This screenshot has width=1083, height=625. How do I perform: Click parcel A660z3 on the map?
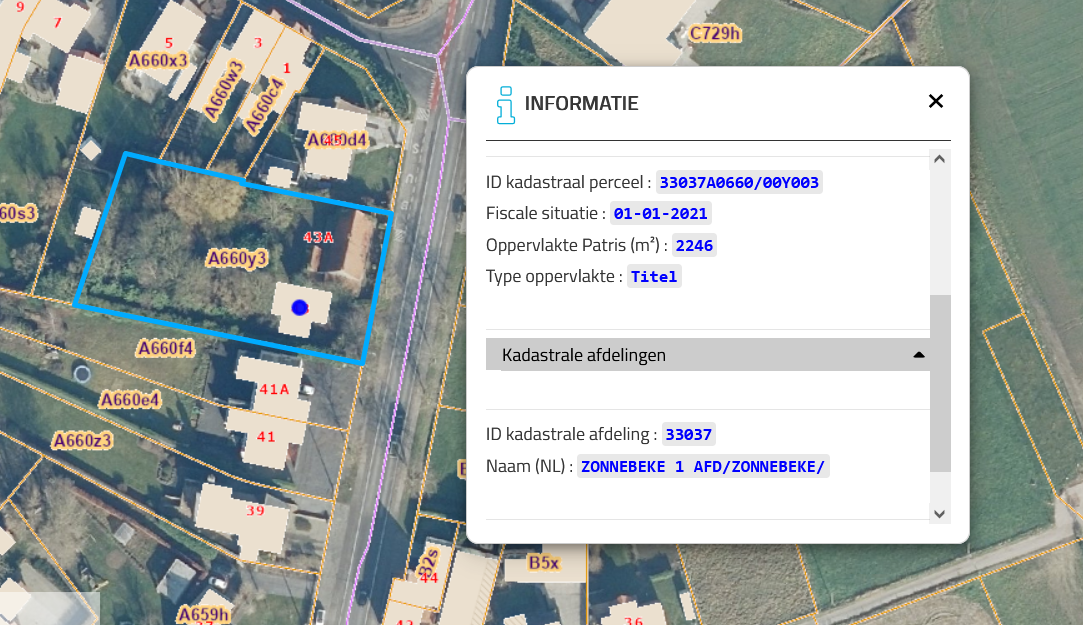click(82, 440)
